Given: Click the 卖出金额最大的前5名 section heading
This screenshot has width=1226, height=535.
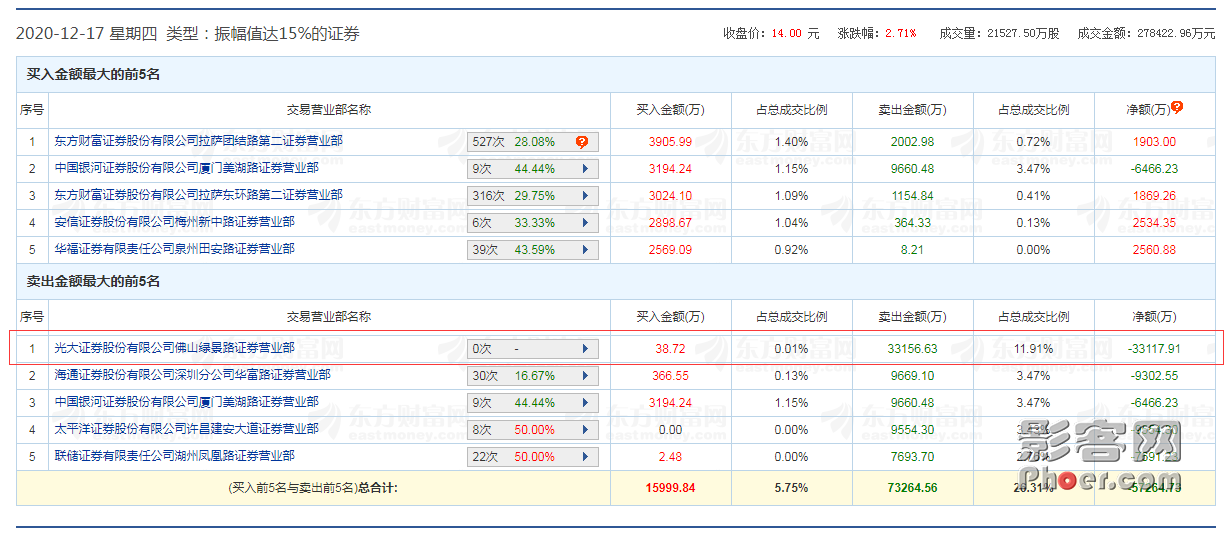Looking at the screenshot, I should pyautogui.click(x=94, y=282).
